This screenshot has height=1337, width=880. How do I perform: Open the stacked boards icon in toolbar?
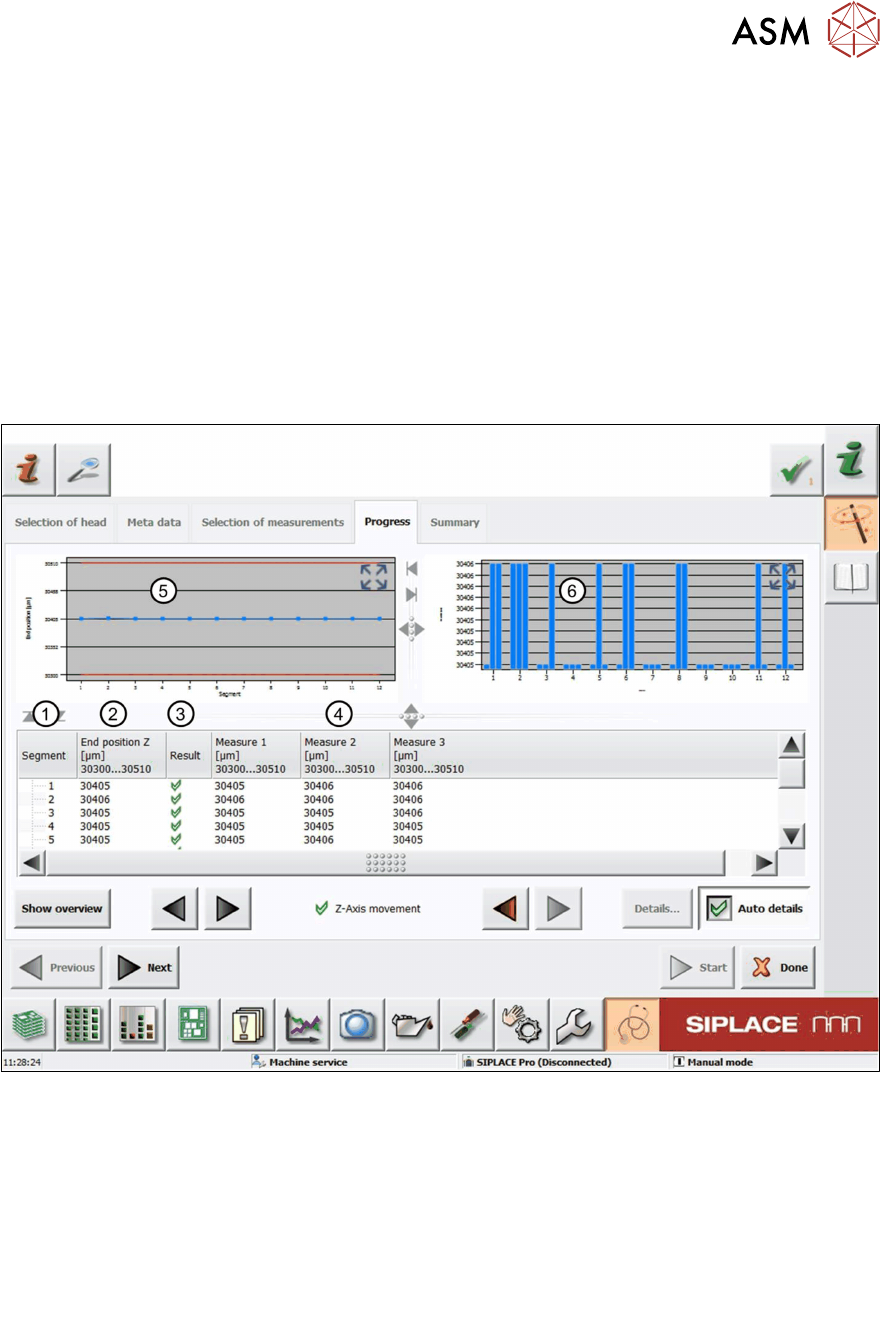[30, 1025]
